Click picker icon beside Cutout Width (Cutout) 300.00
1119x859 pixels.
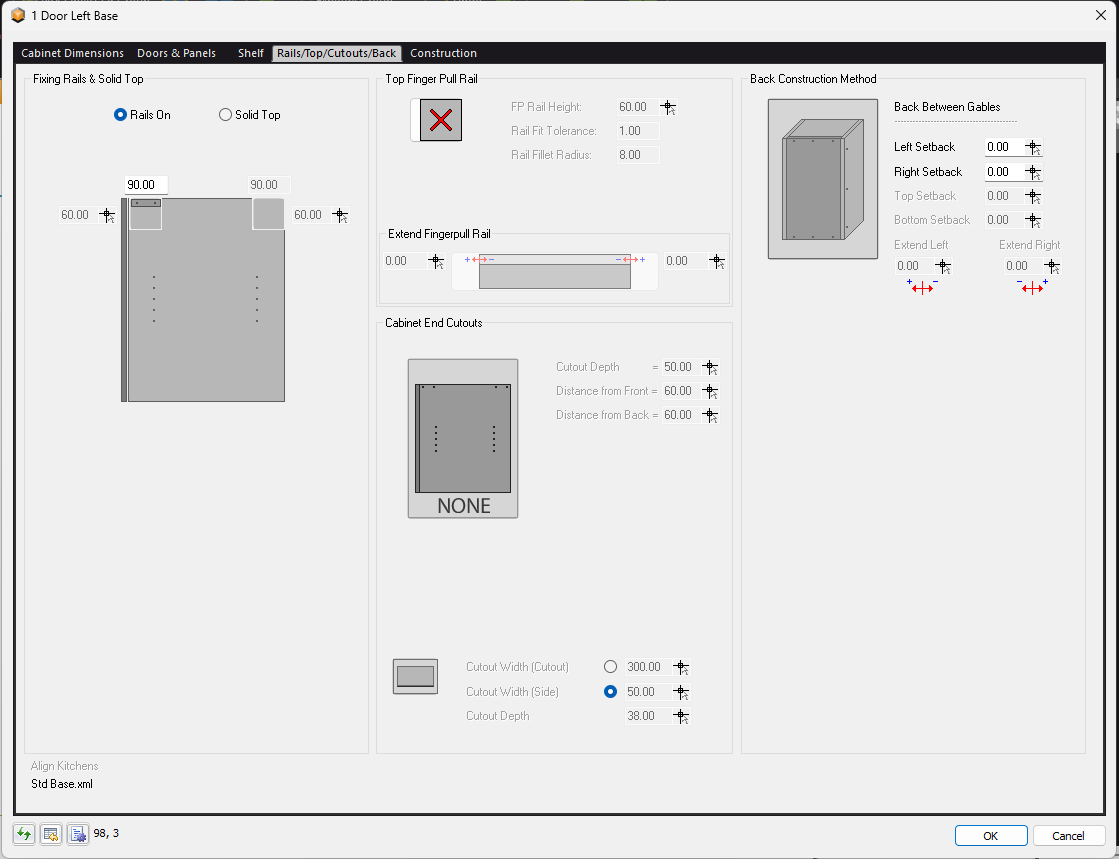[x=681, y=668]
